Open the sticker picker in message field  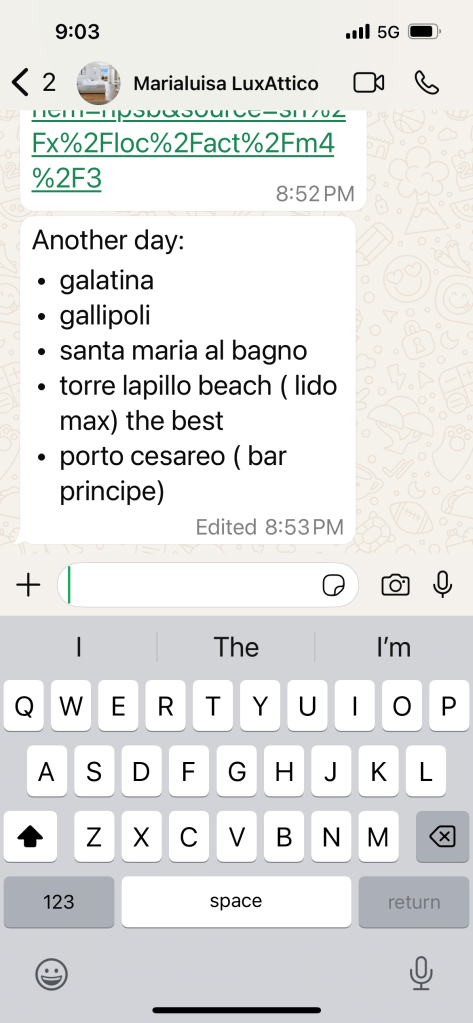pyautogui.click(x=334, y=586)
